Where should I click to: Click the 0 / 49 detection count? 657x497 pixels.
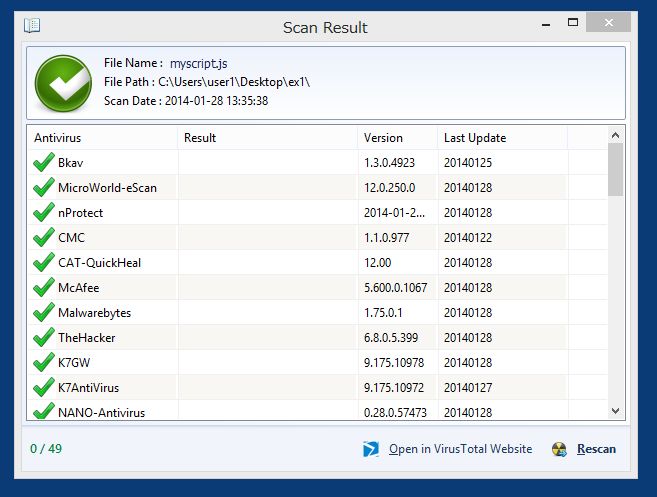coord(46,449)
